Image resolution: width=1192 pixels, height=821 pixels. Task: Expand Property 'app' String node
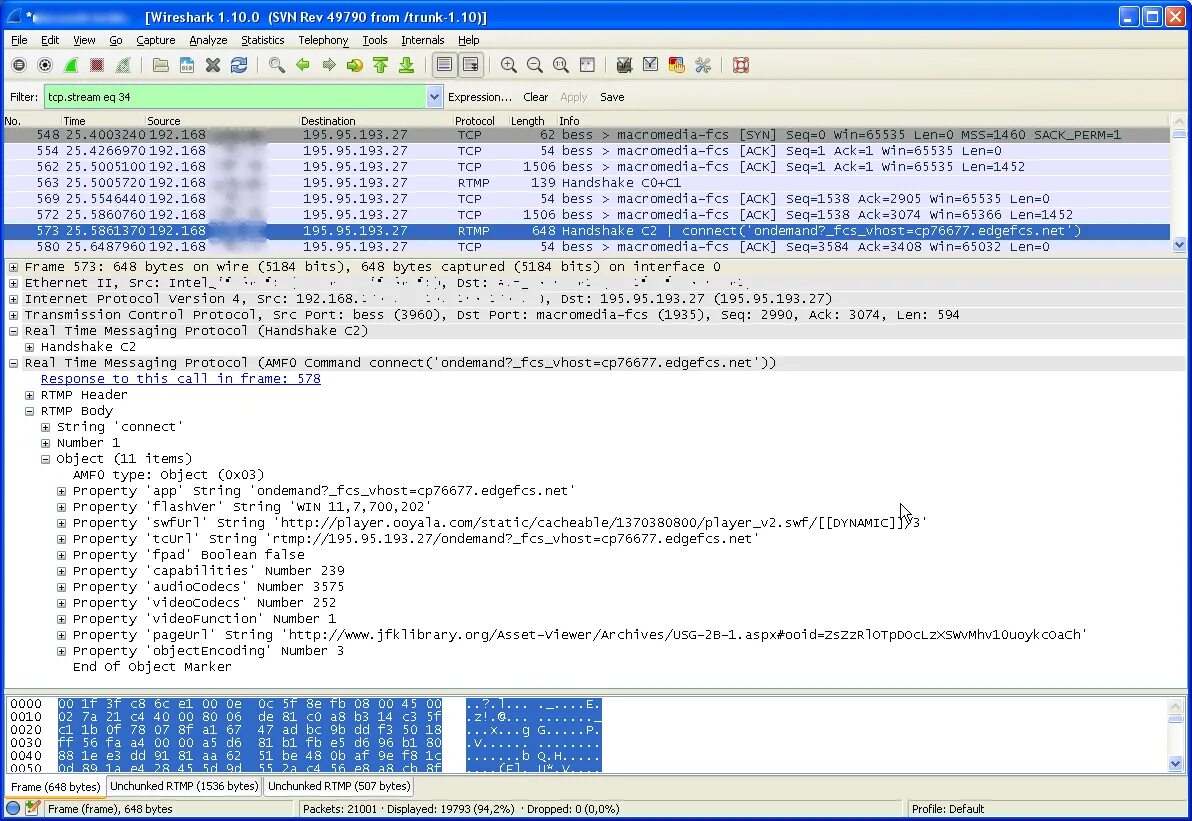click(61, 490)
